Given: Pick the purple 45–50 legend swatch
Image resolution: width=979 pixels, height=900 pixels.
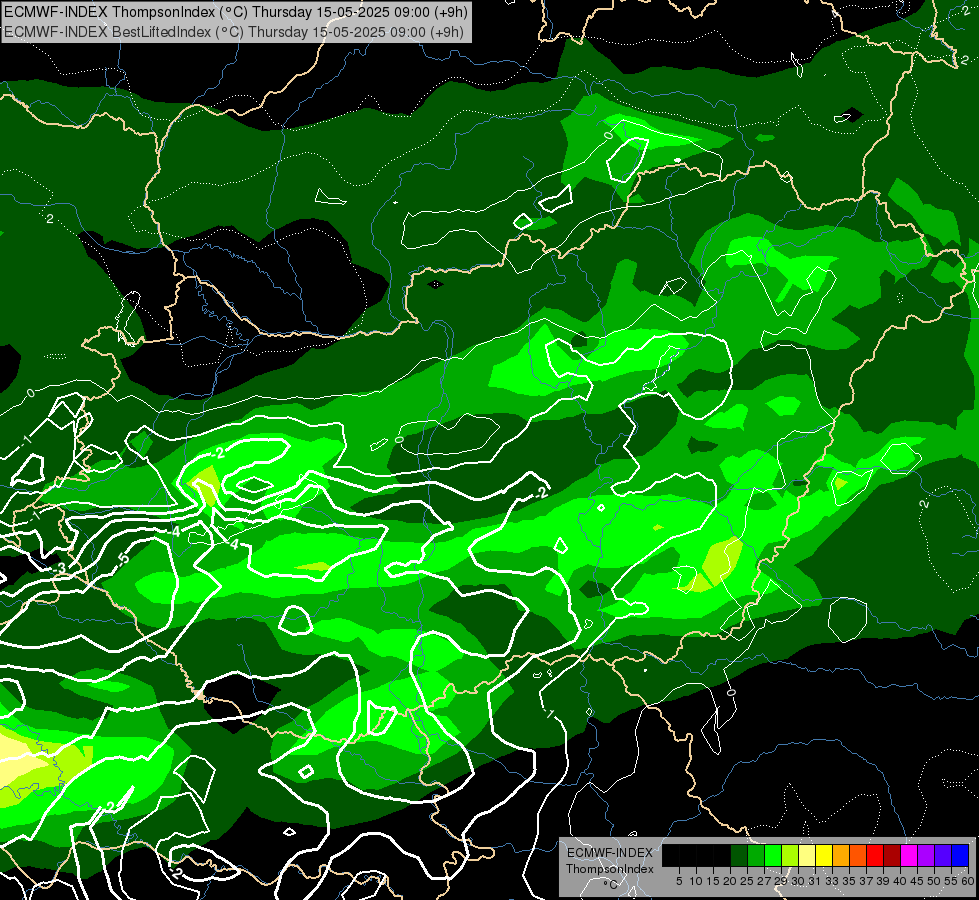Looking at the screenshot, I should click(x=926, y=855).
